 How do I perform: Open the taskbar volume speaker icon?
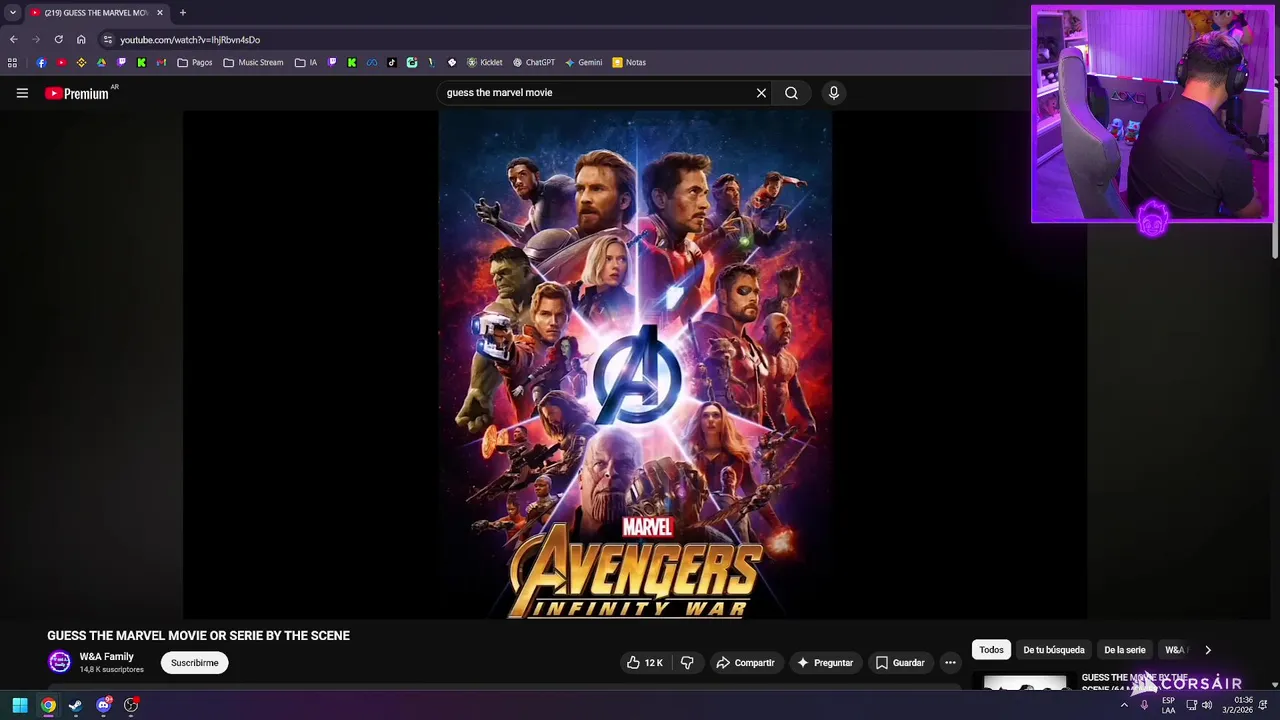(1207, 705)
